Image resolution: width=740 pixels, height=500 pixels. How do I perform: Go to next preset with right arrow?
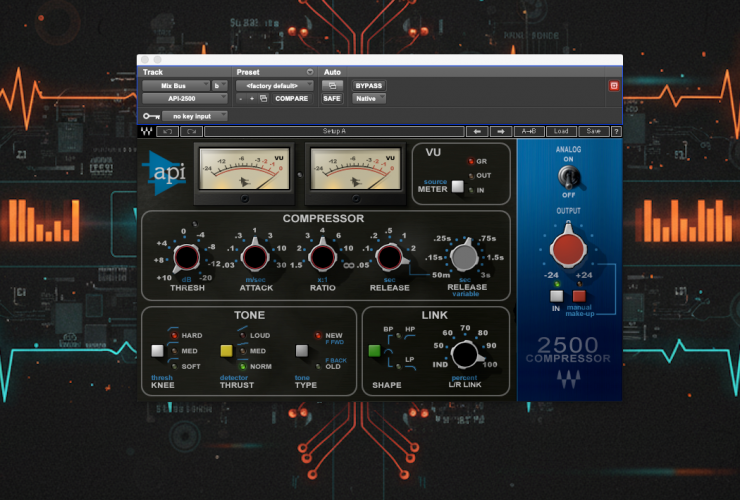(x=501, y=132)
